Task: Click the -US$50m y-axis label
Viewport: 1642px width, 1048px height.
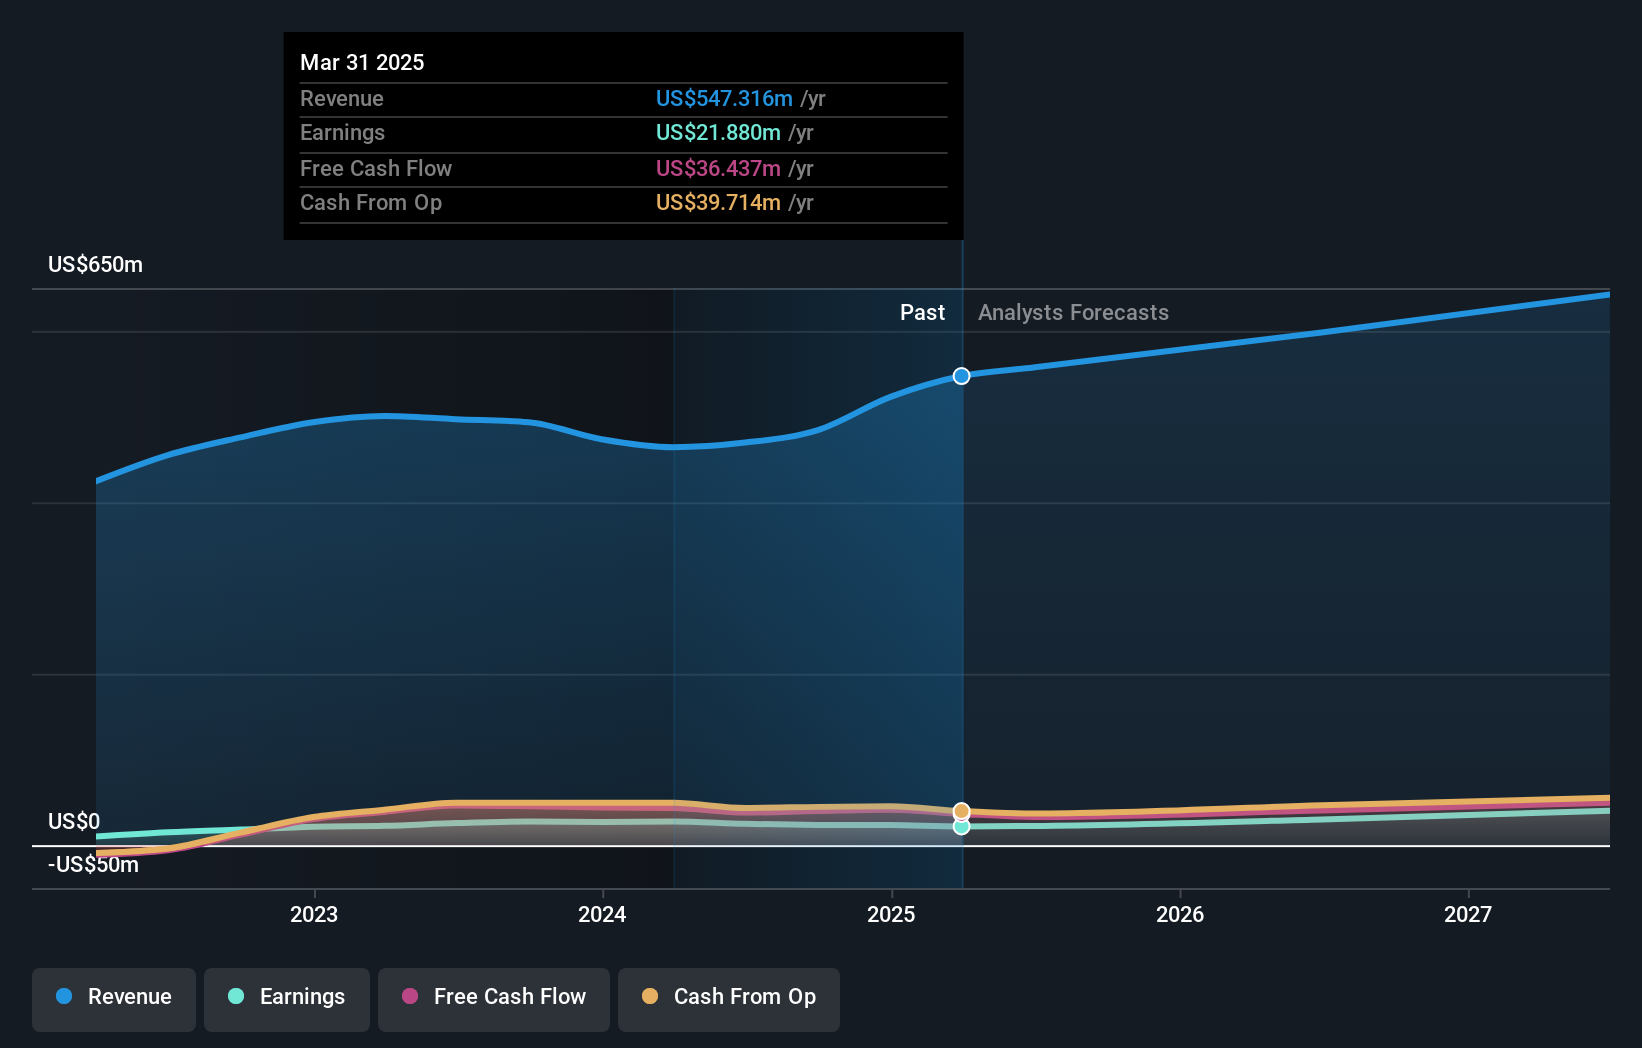Action: (93, 865)
